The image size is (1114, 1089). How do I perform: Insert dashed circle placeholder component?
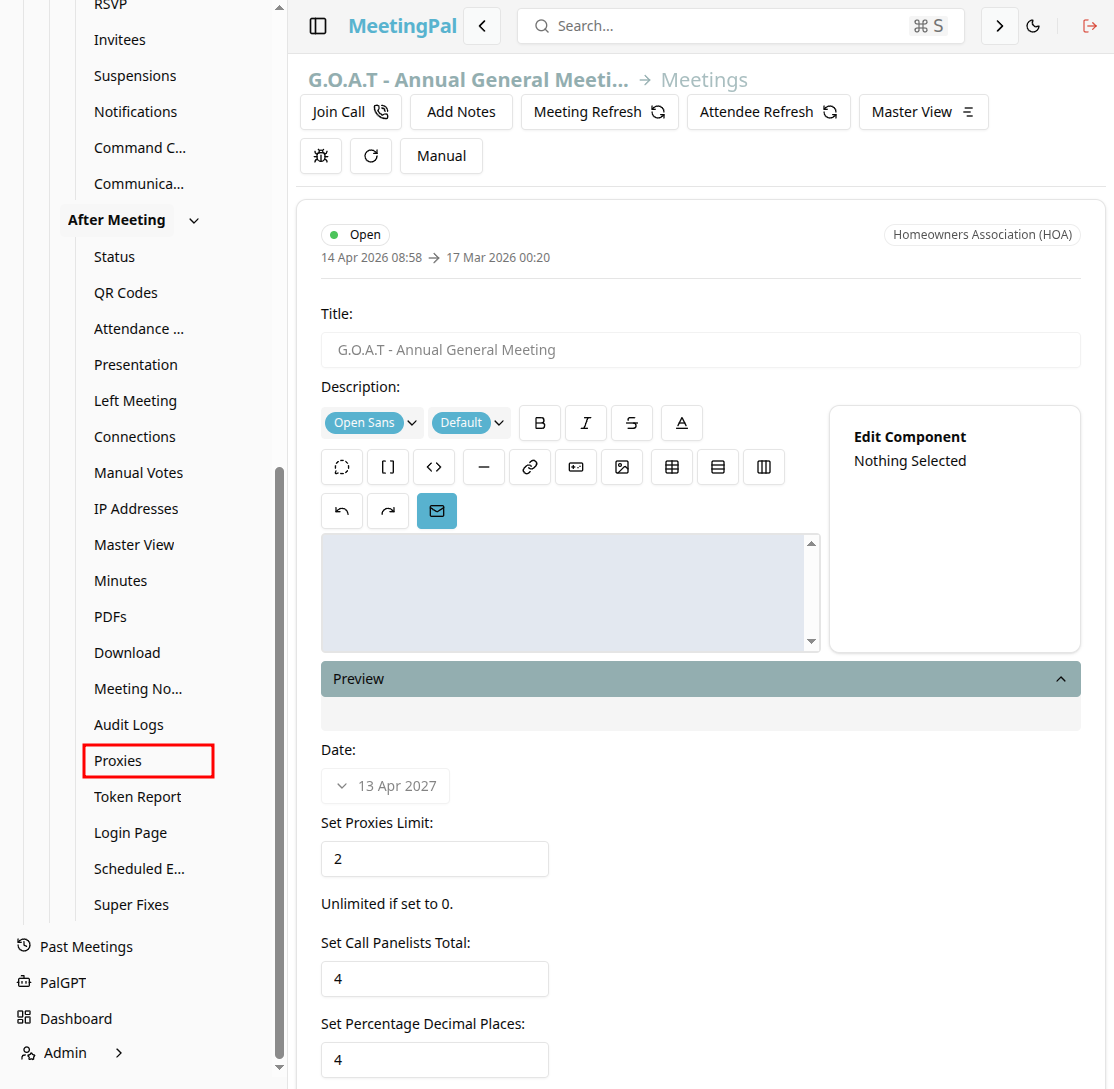[x=342, y=467]
